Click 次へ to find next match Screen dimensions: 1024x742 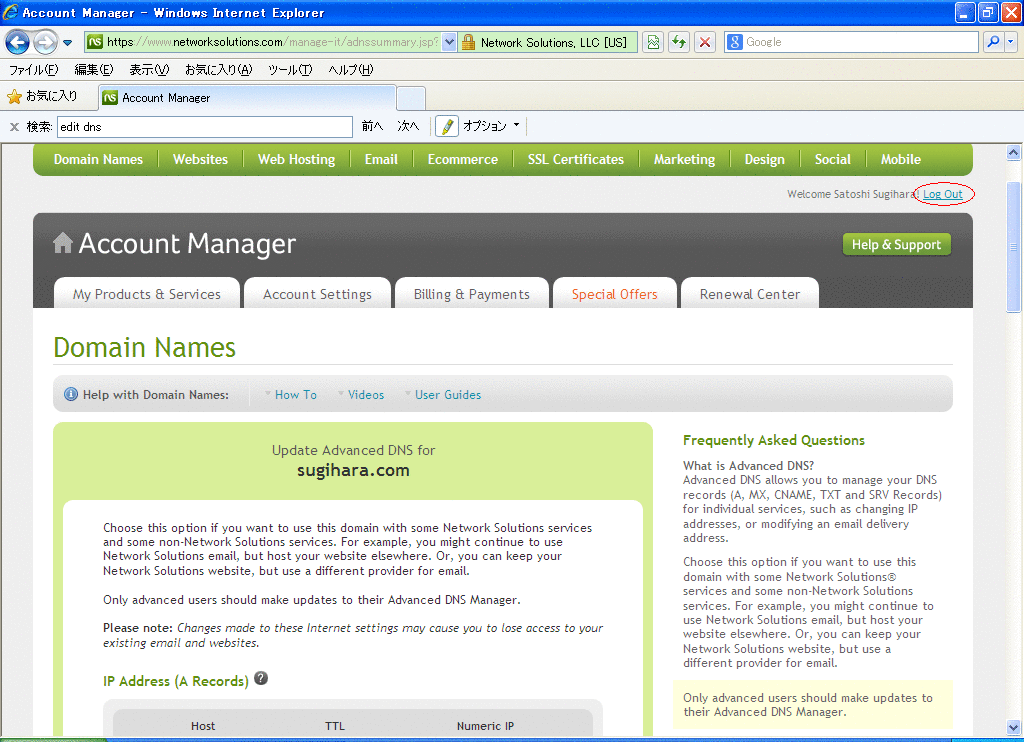pos(408,126)
